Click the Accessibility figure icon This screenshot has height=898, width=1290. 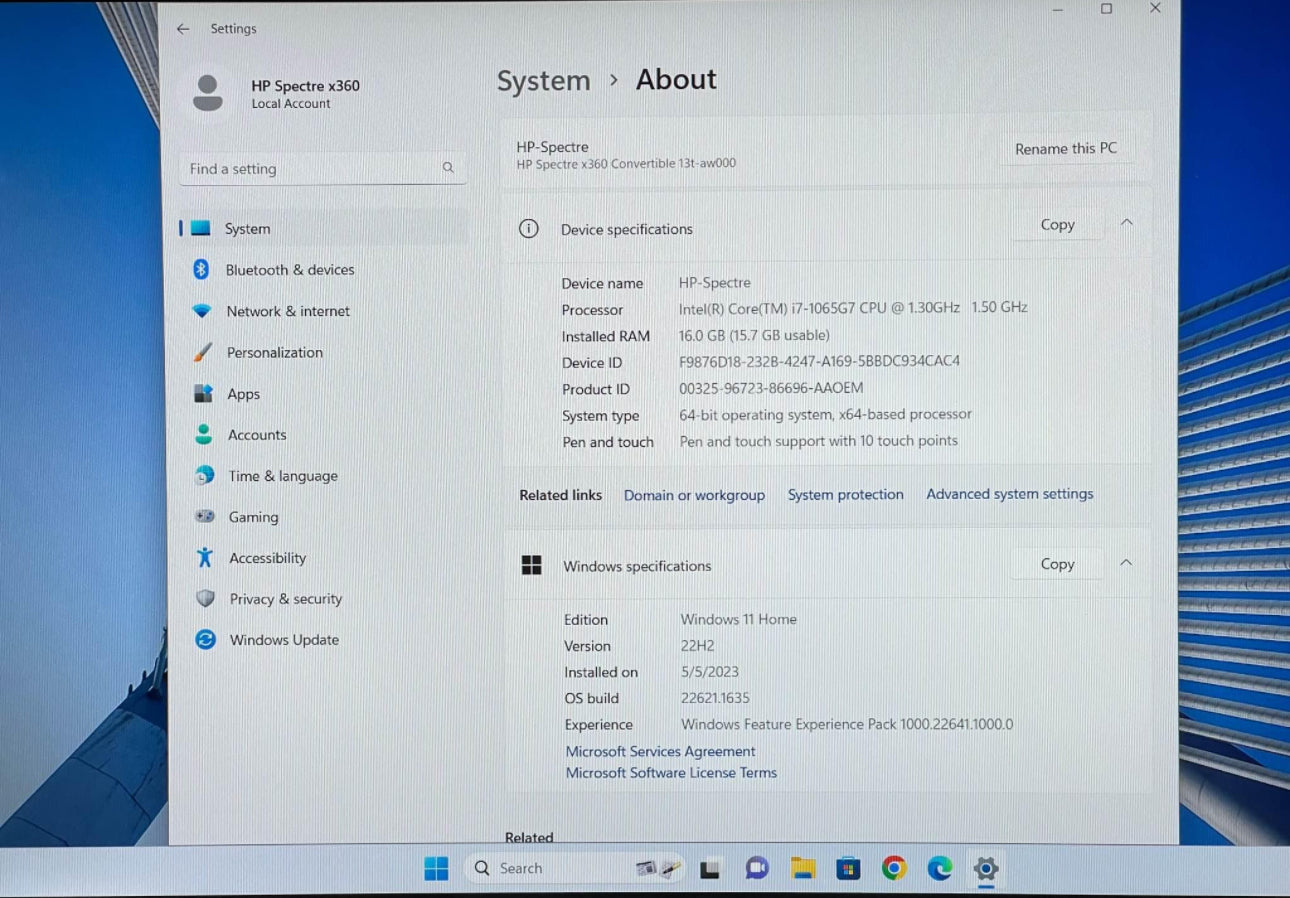pyautogui.click(x=205, y=558)
